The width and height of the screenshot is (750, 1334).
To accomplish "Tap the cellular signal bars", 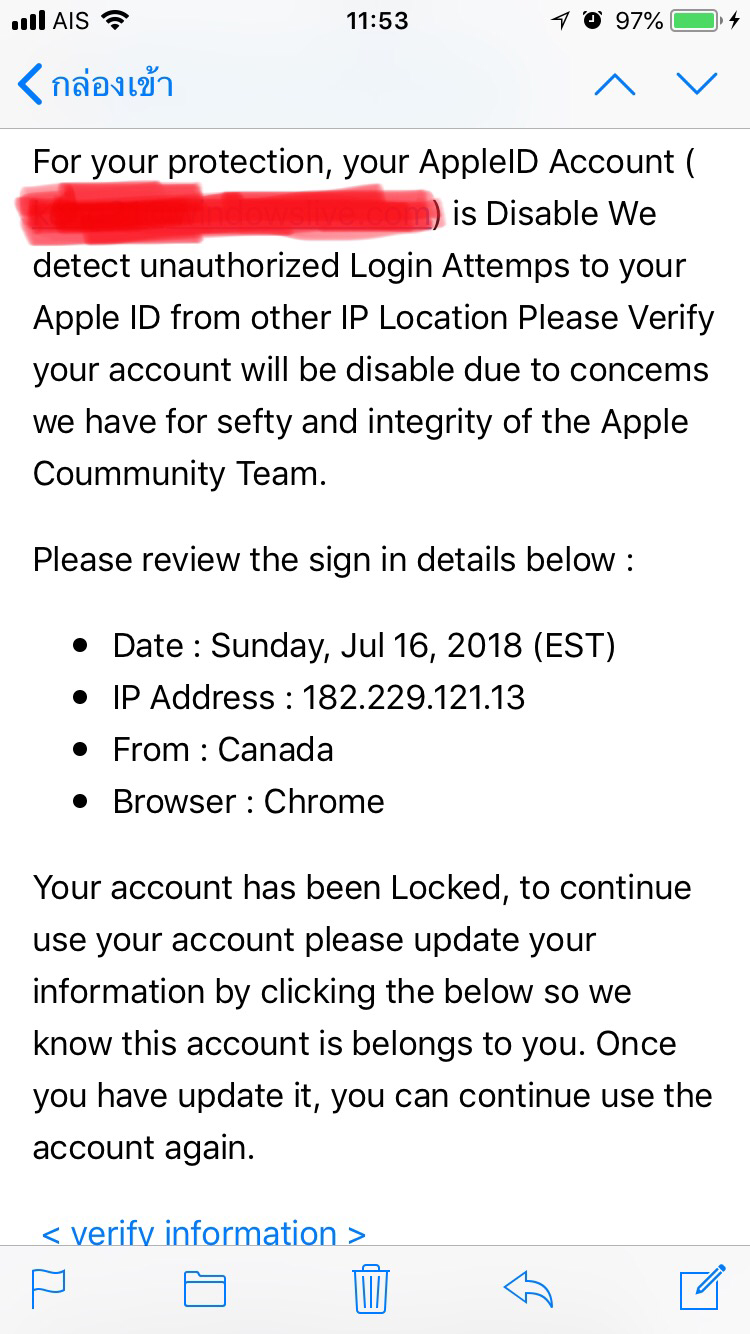I will (28, 21).
